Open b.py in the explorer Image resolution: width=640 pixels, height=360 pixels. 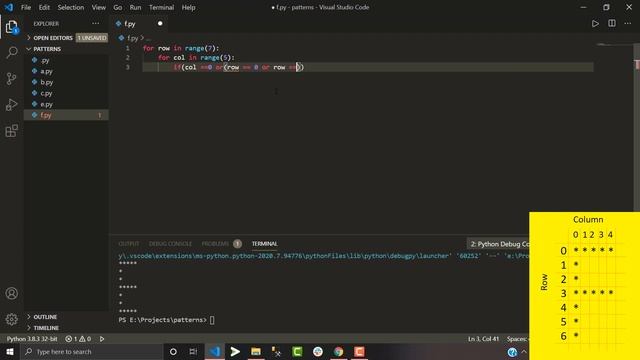[66, 82]
